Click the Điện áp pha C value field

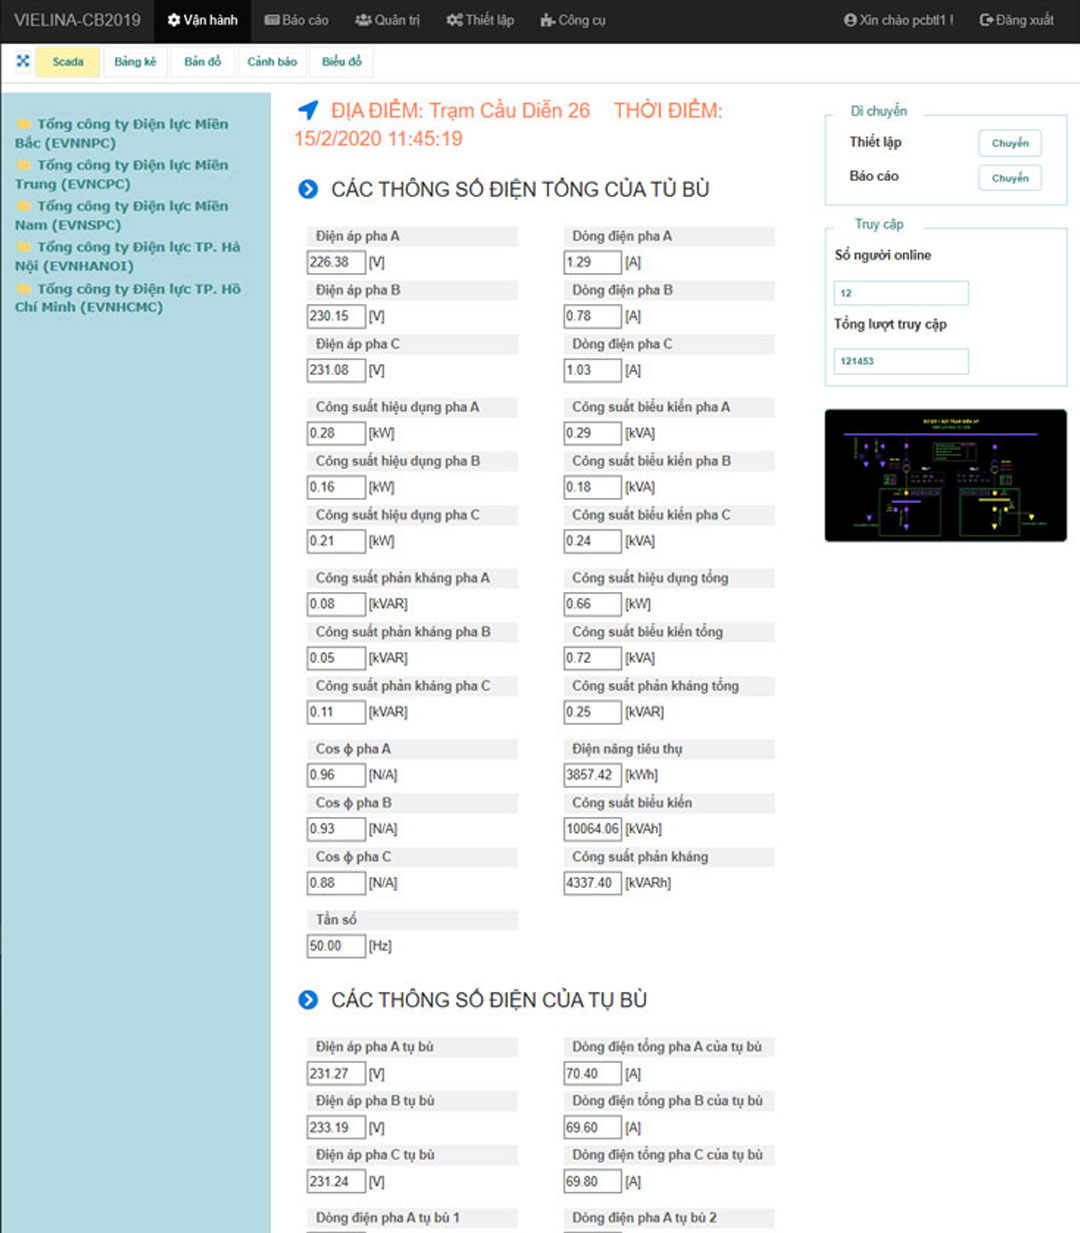coord(336,370)
